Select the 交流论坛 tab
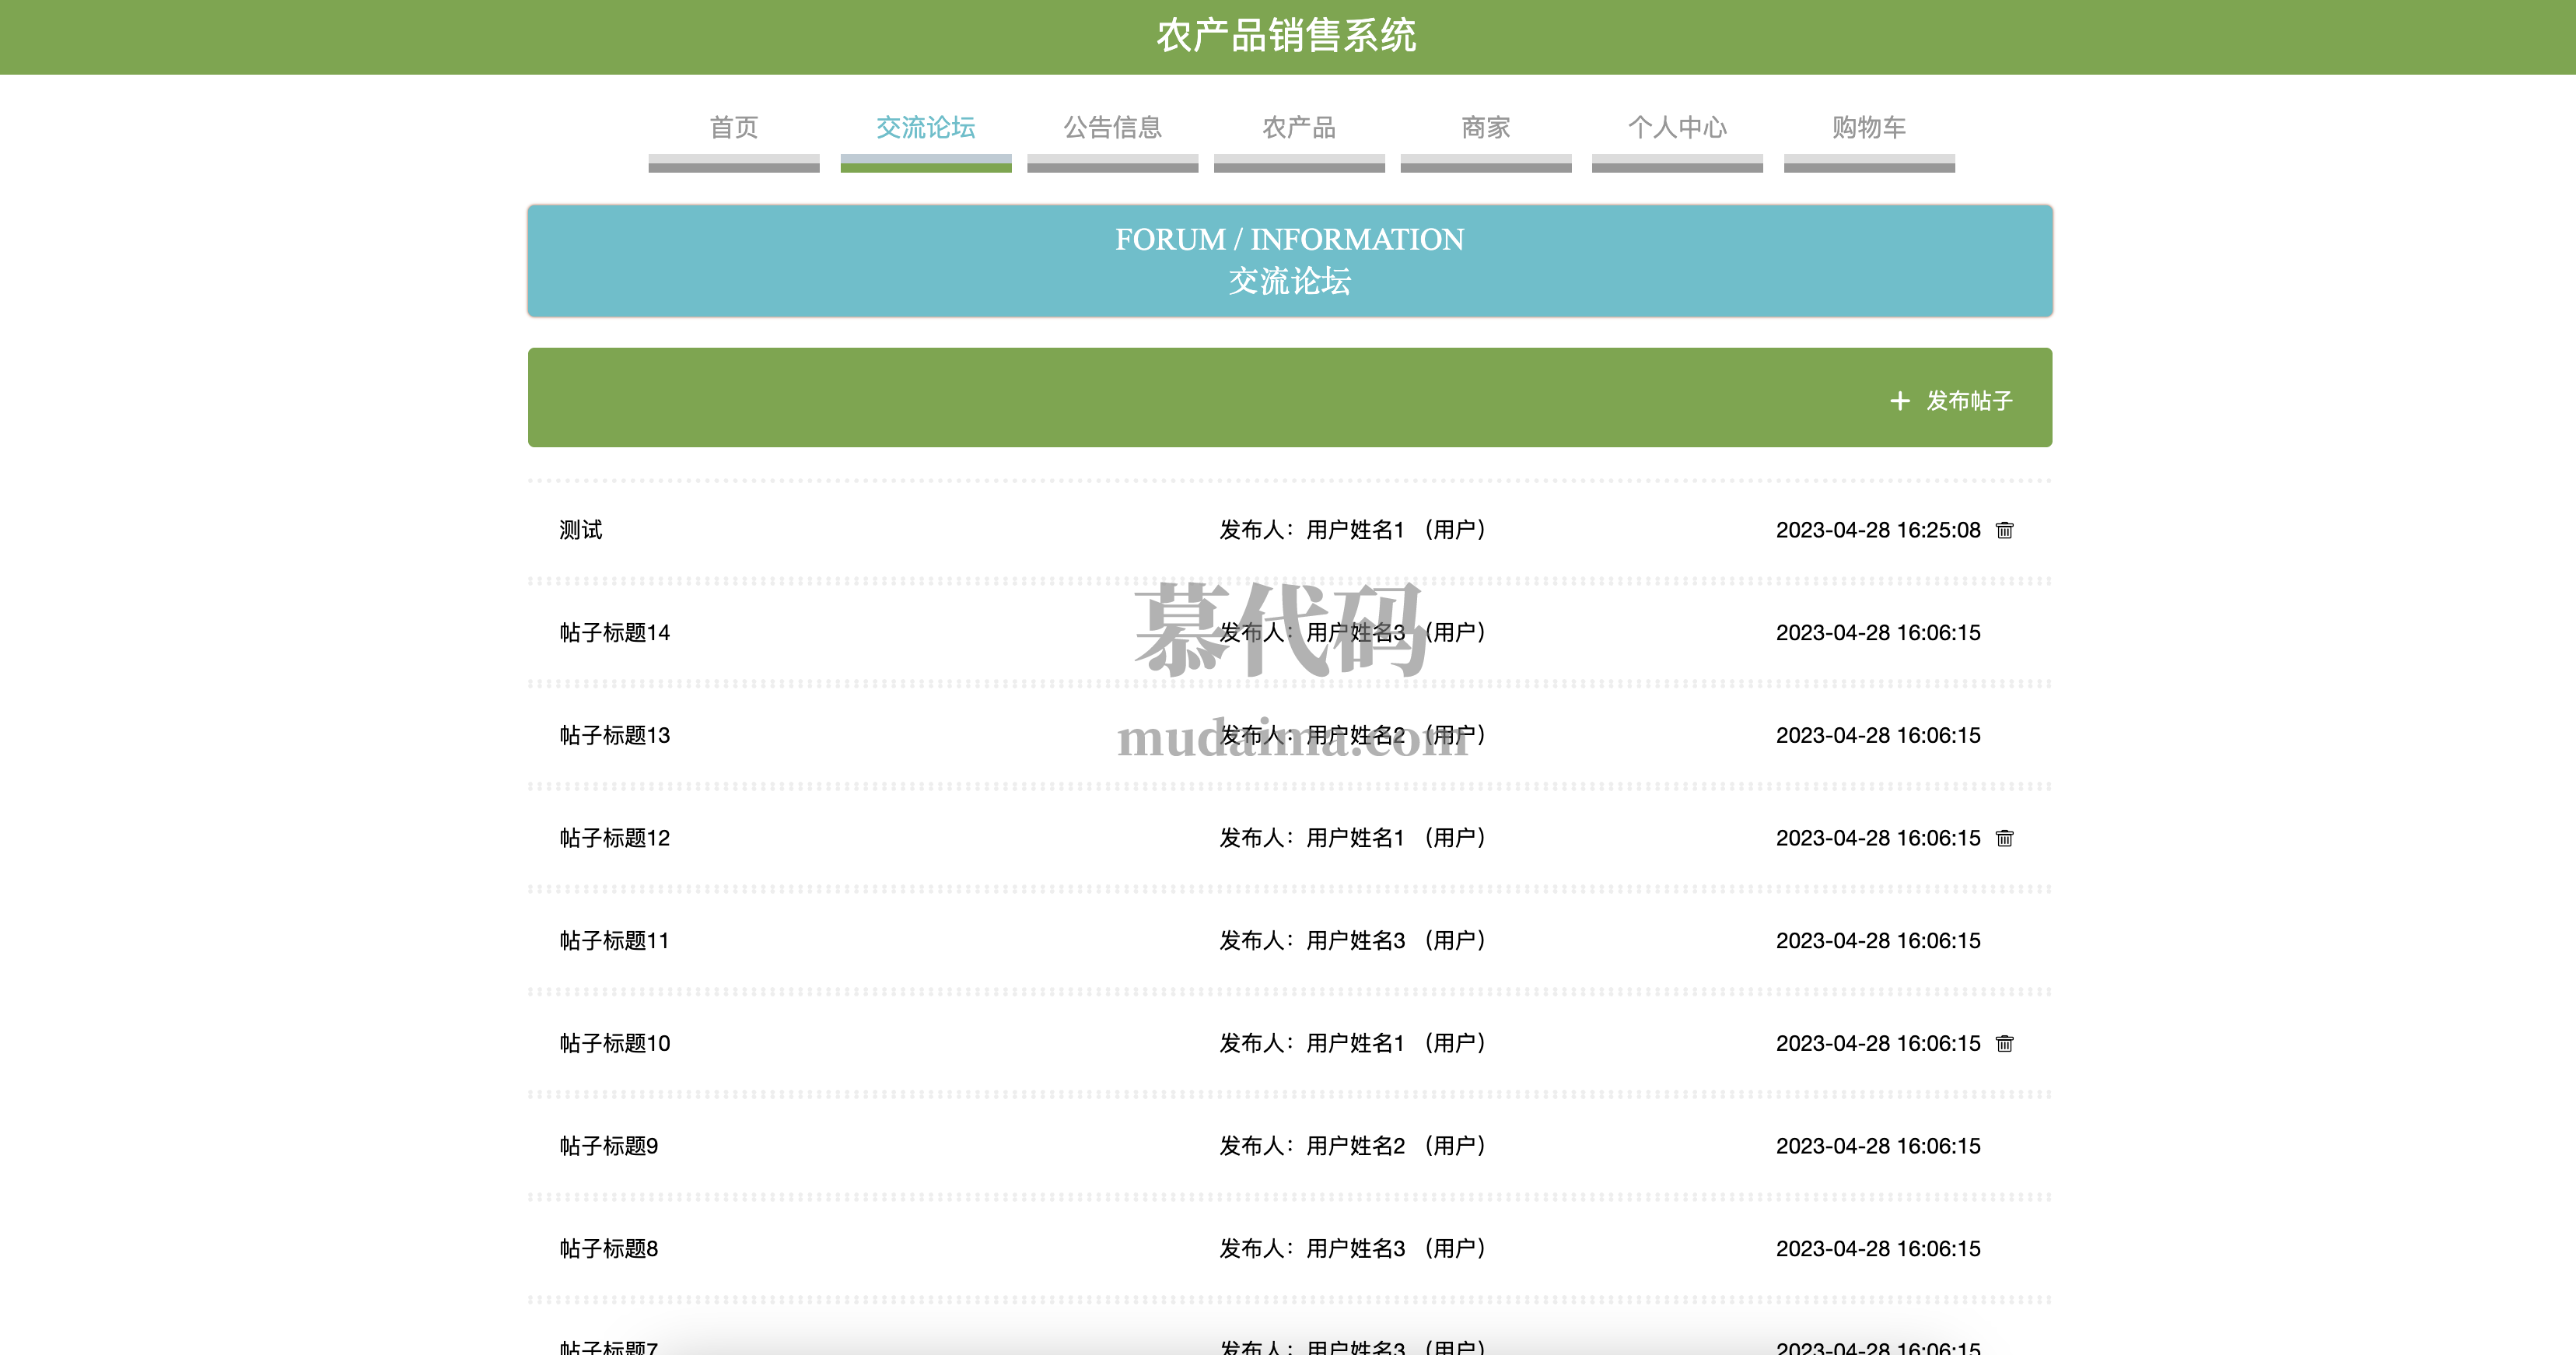 pyautogui.click(x=925, y=128)
